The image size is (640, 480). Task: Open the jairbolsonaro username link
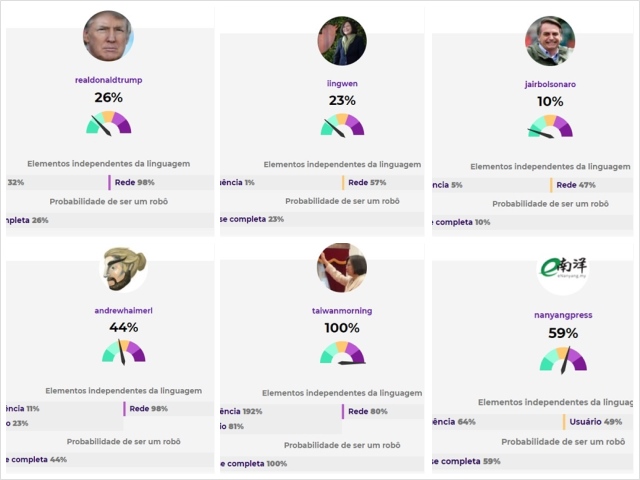(550, 84)
